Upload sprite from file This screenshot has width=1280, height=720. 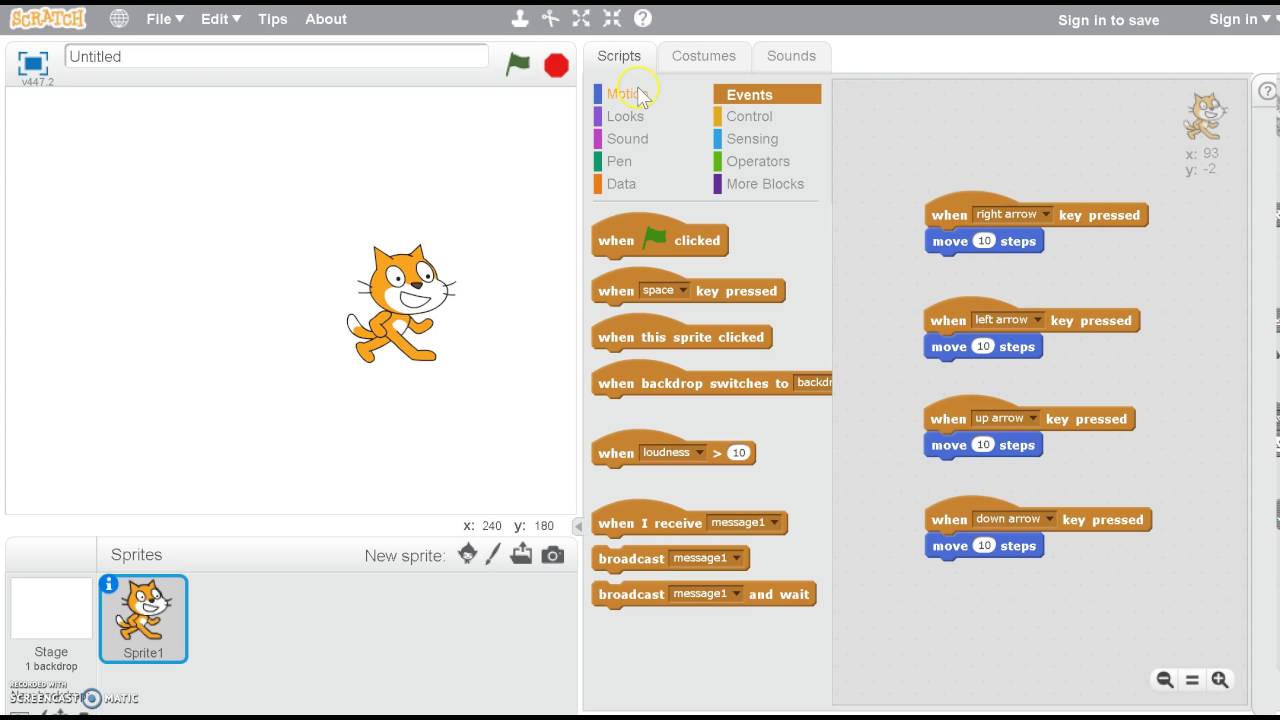click(521, 554)
